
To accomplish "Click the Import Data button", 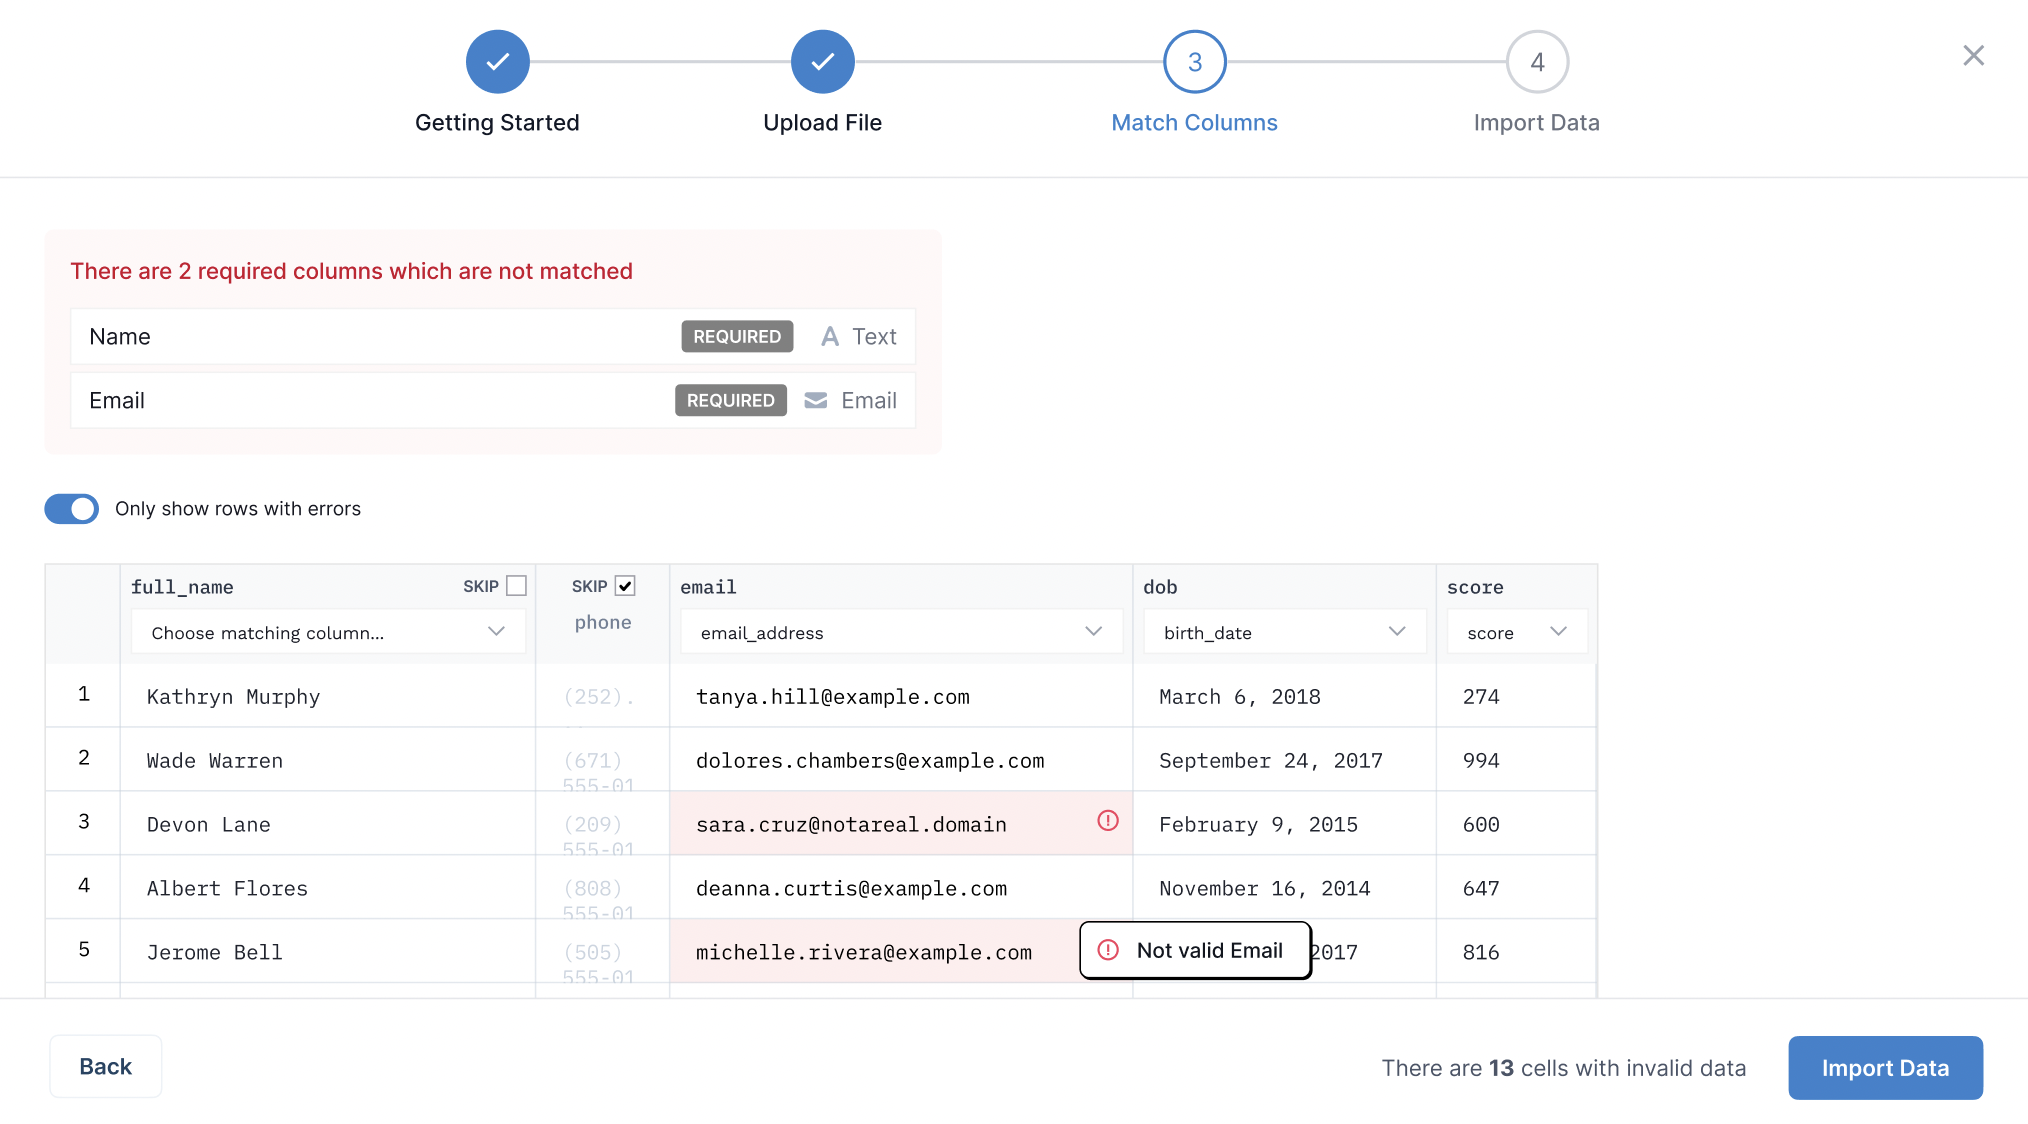I will pyautogui.click(x=1885, y=1066).
